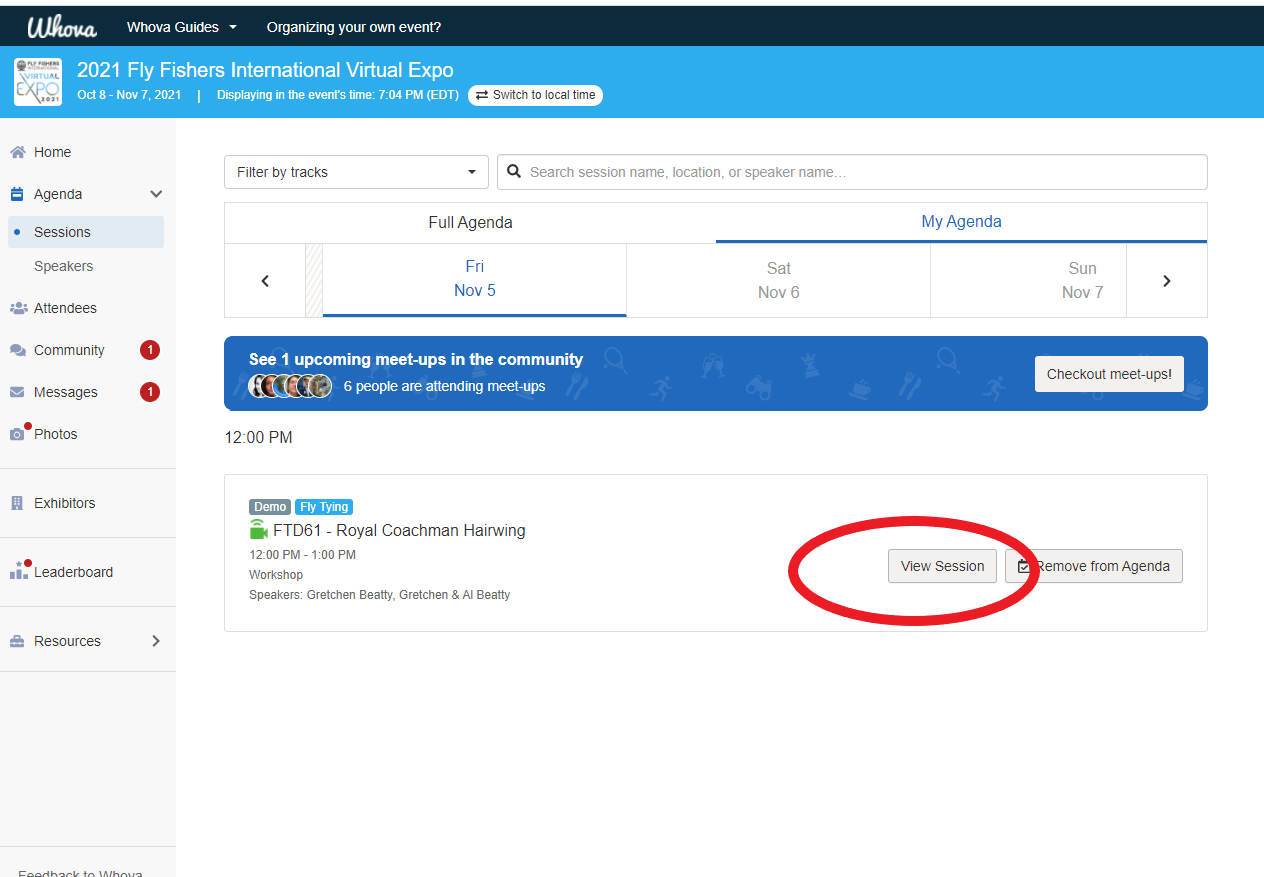Image resolution: width=1264 pixels, height=877 pixels.
Task: Click the Demo tag label
Action: [270, 507]
